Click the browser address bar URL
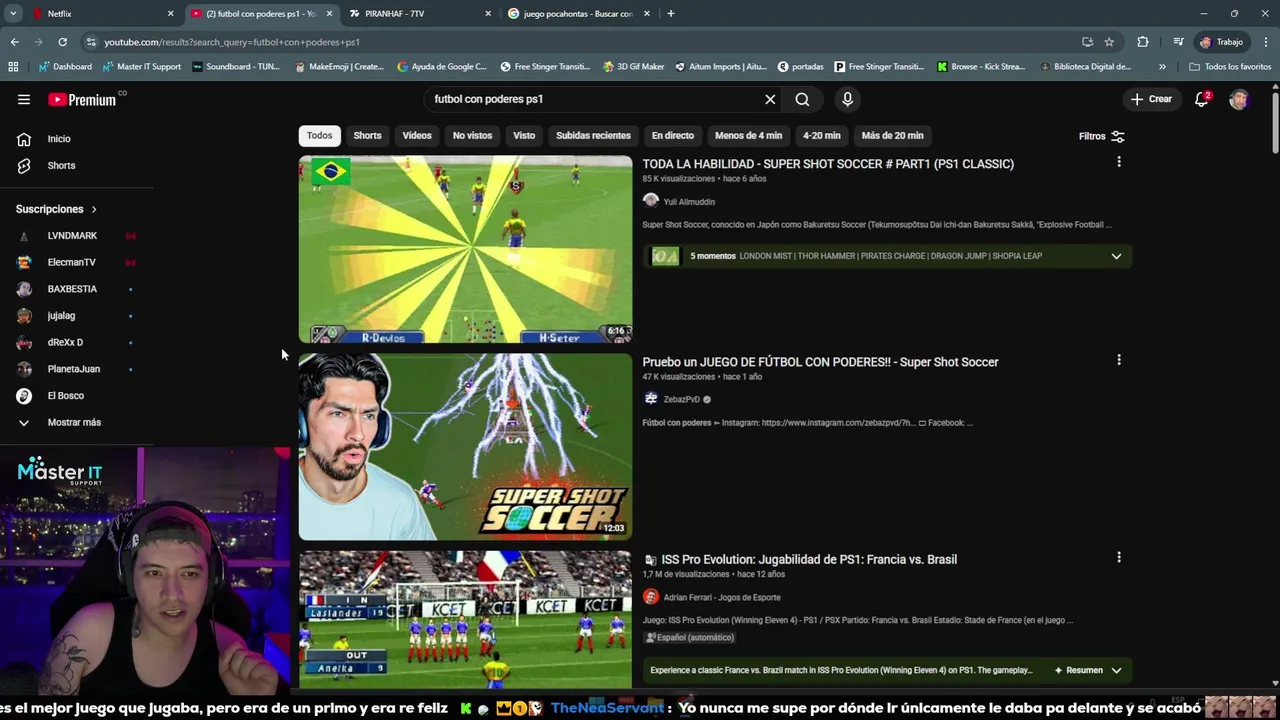Screen dimensions: 1280x720 pos(232,42)
